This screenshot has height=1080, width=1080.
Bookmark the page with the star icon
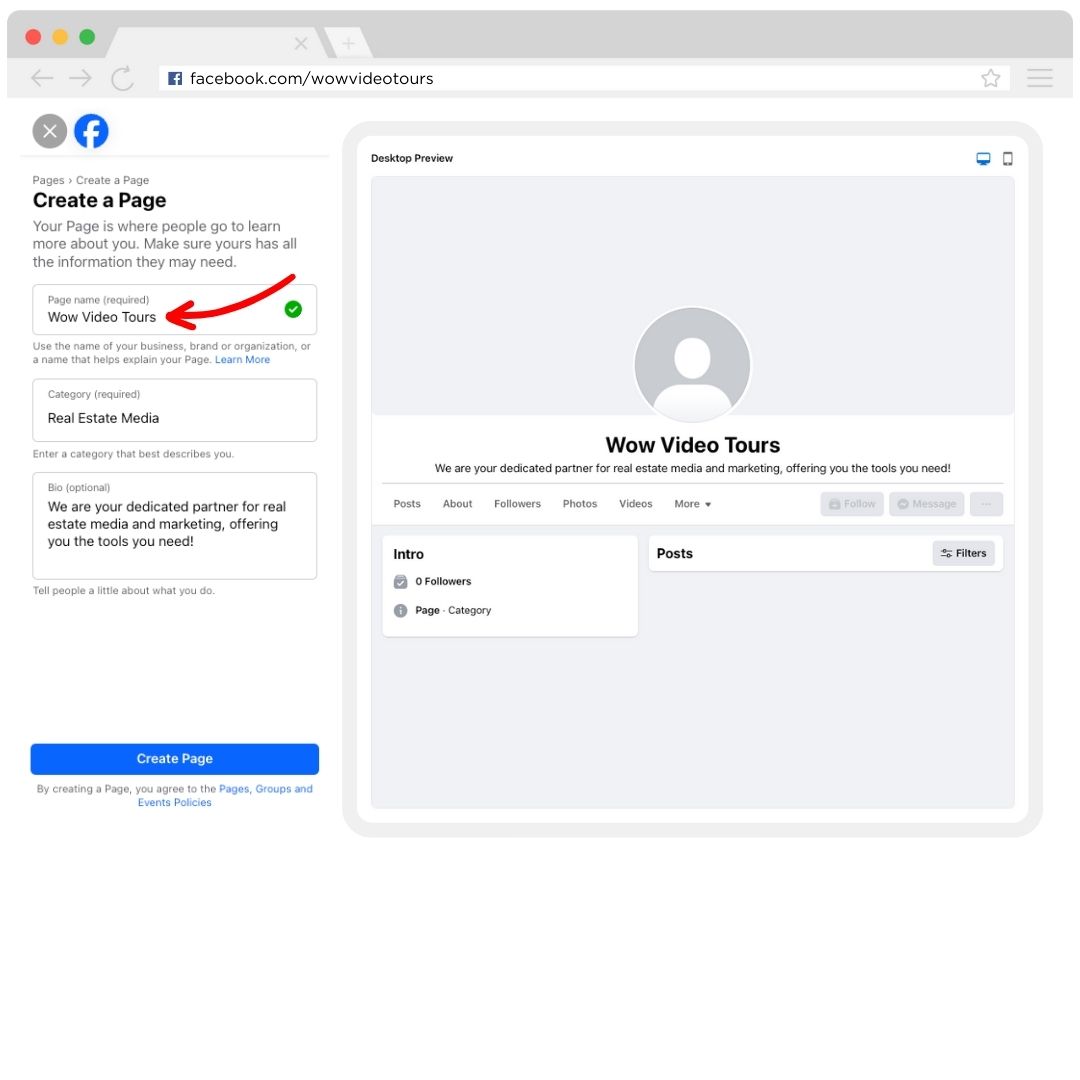click(990, 79)
